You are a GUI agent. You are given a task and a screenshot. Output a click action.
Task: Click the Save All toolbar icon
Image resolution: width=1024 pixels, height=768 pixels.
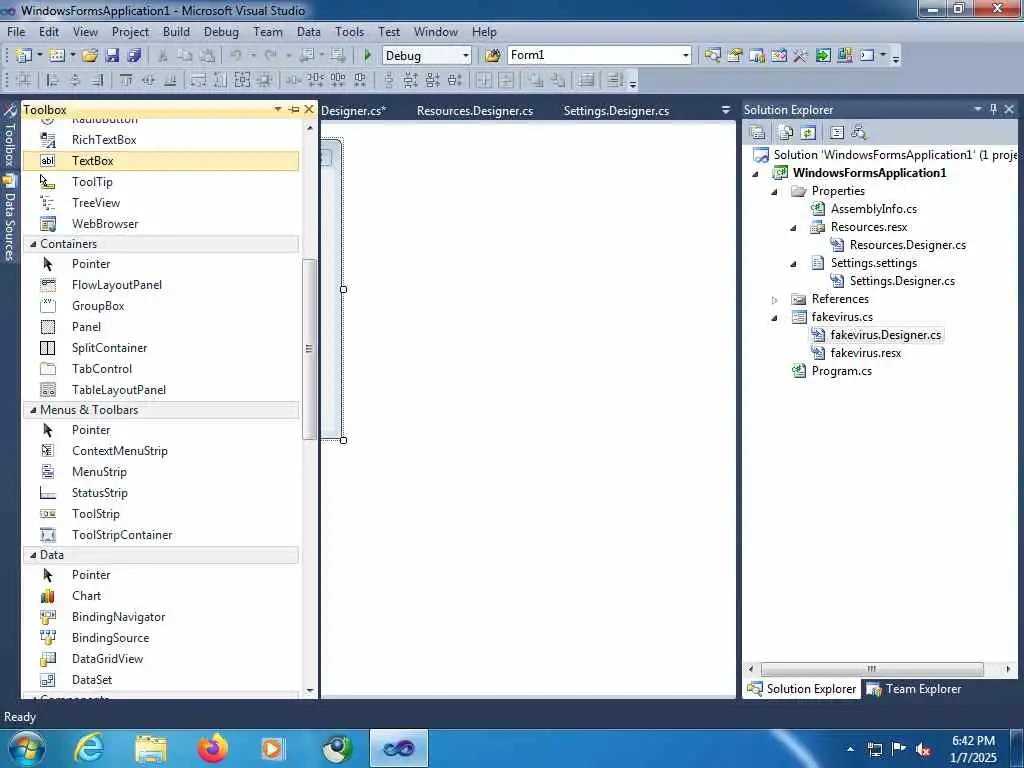(x=135, y=56)
